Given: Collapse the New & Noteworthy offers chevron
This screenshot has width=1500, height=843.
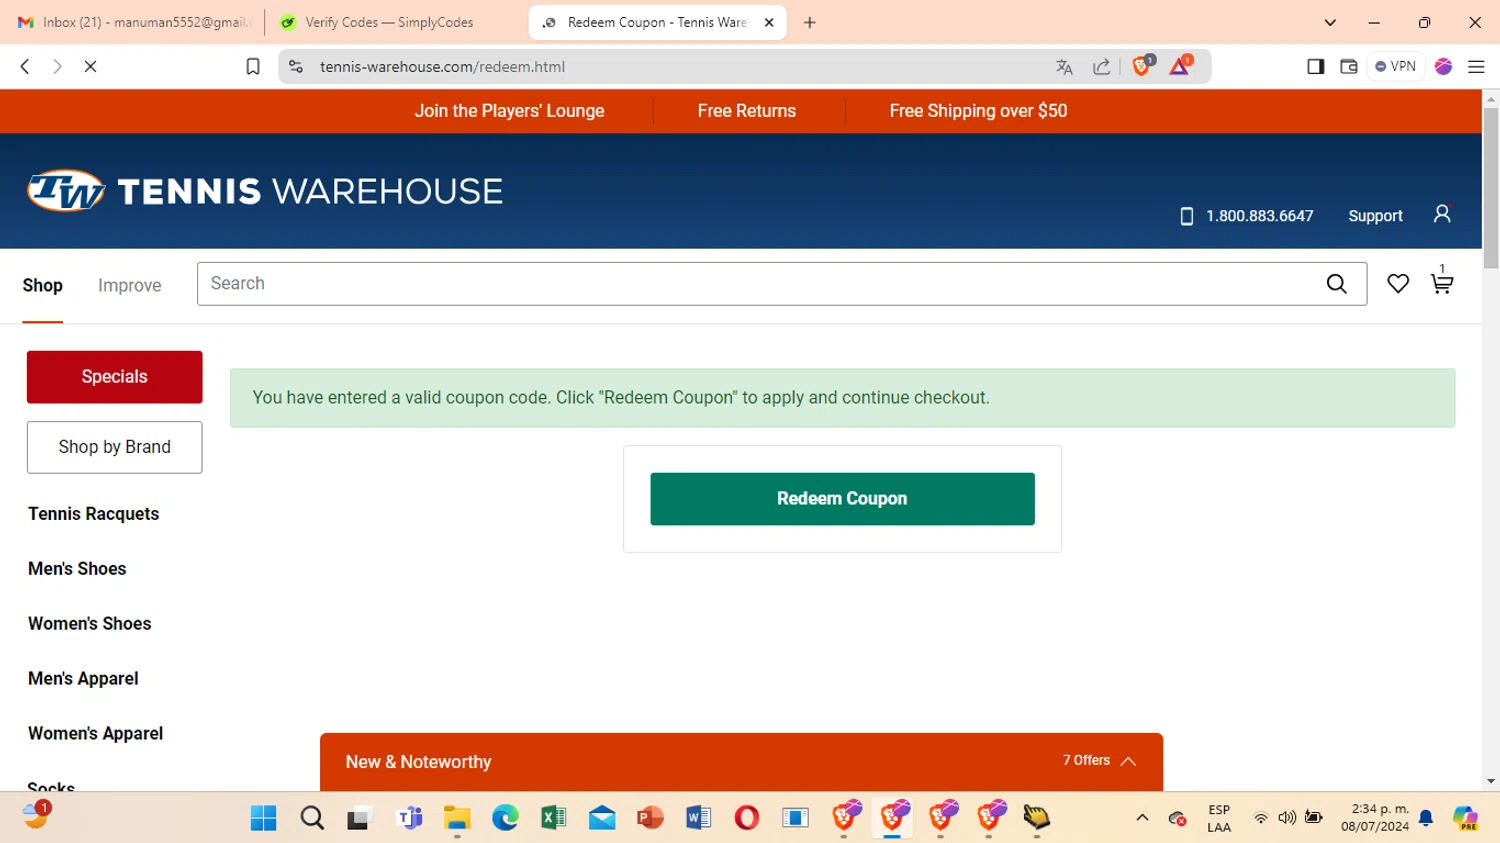Looking at the screenshot, I should [x=1128, y=761].
